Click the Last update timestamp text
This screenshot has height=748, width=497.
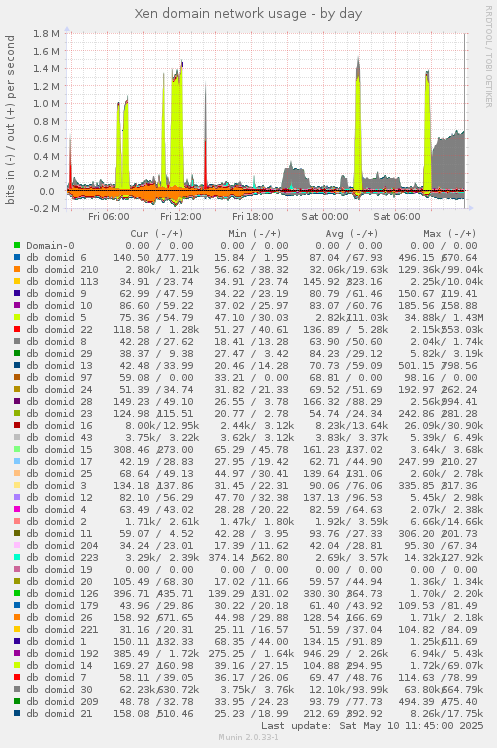(372, 726)
